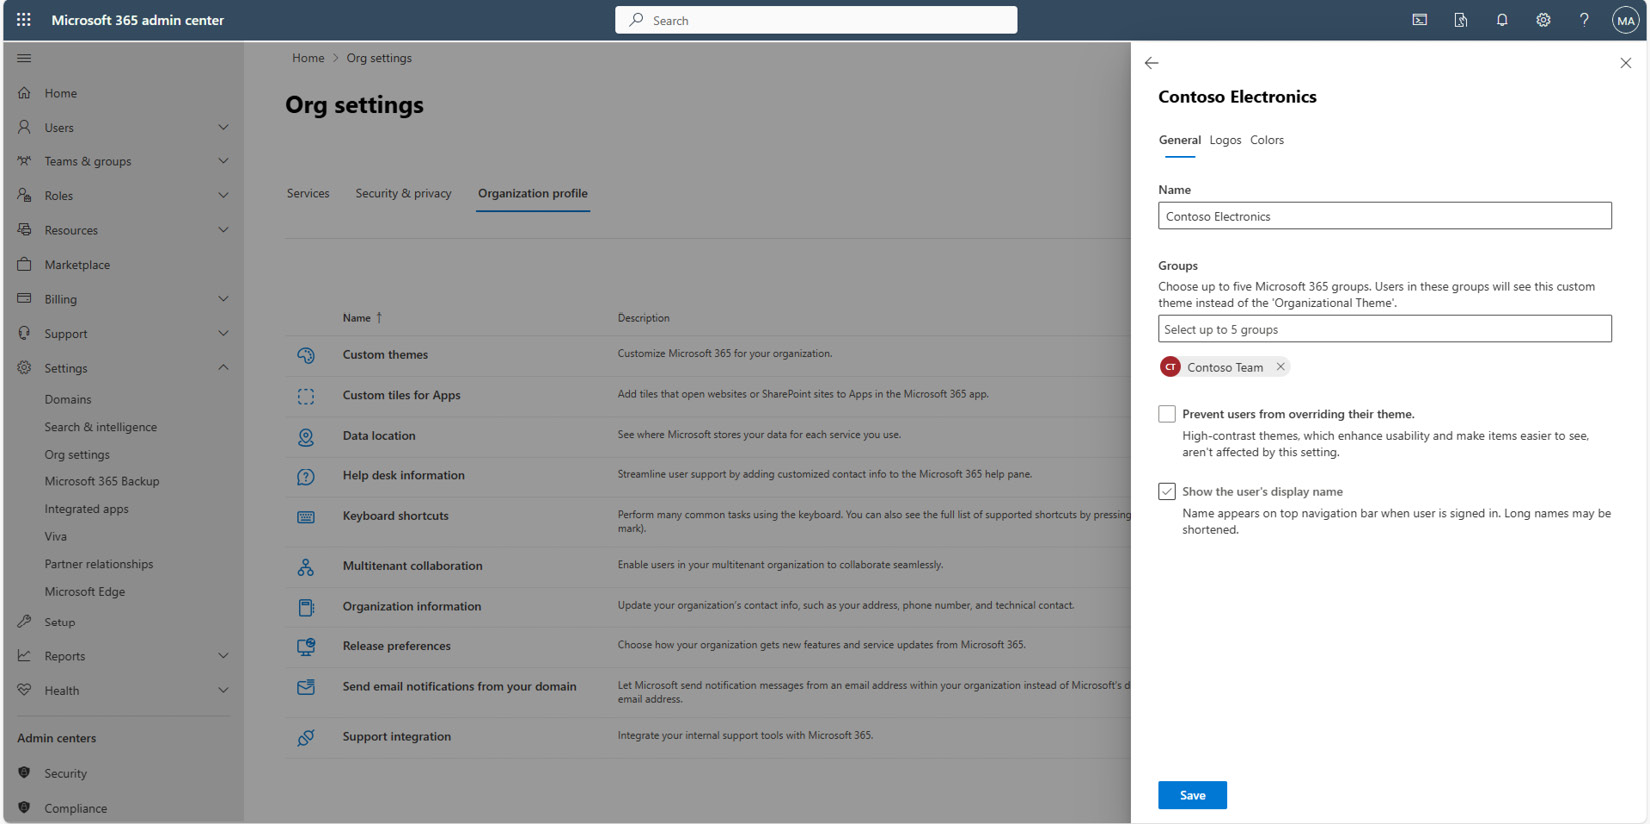Toggle the hamburger navigation menu
The height and width of the screenshot is (824, 1650).
pos(24,58)
